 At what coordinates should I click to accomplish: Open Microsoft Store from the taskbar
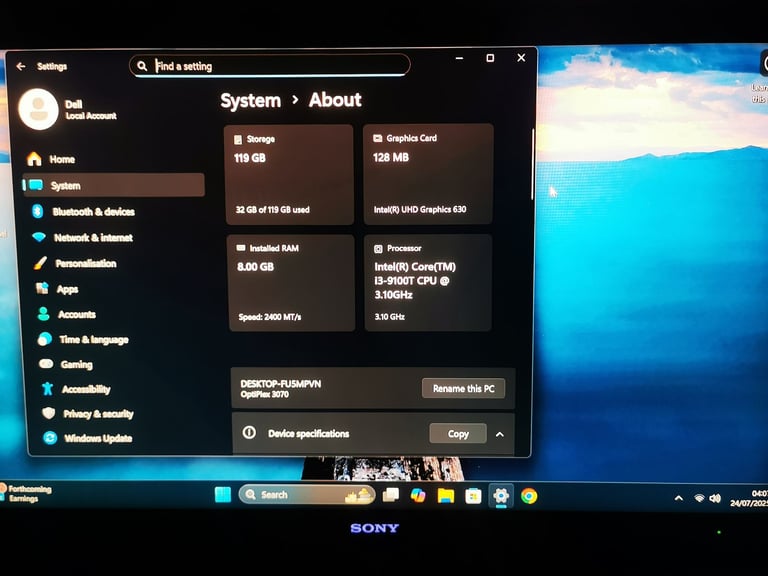[473, 496]
